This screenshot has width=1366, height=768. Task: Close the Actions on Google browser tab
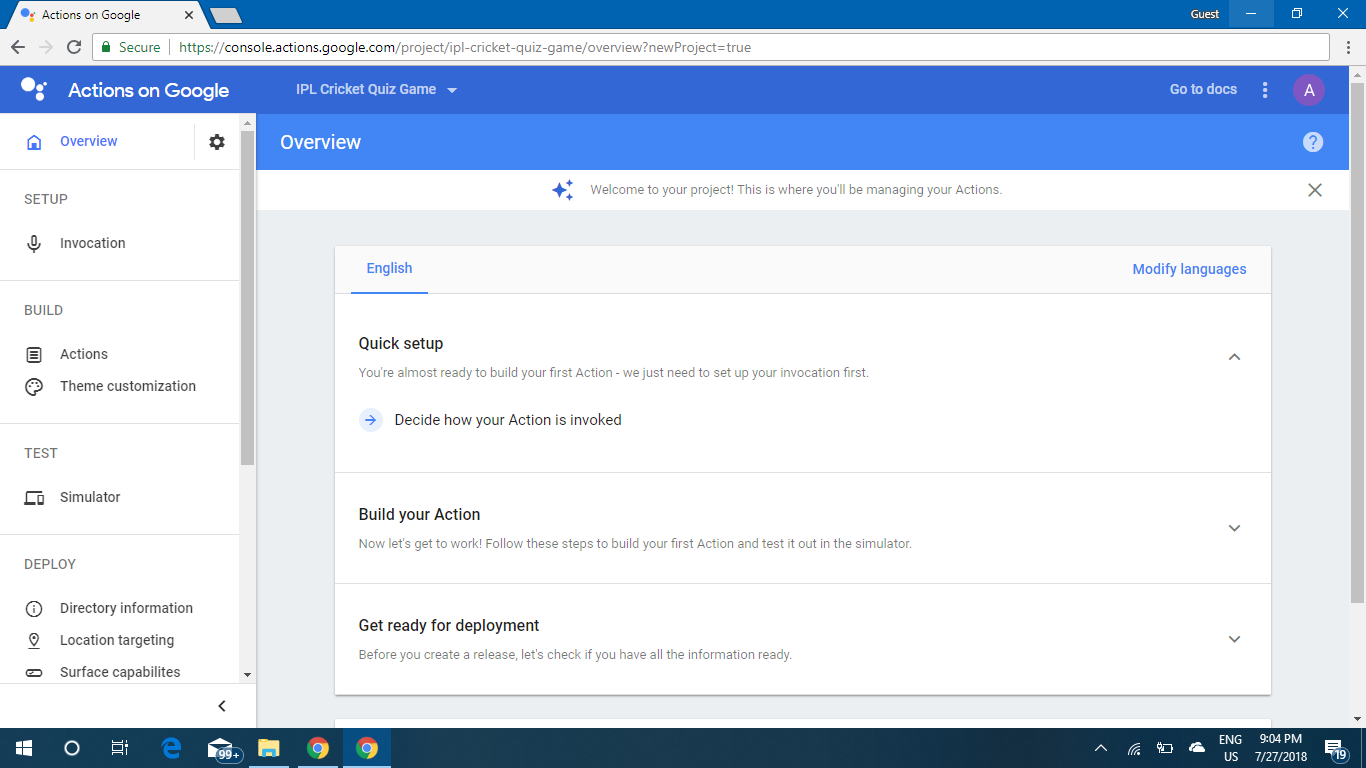point(189,15)
